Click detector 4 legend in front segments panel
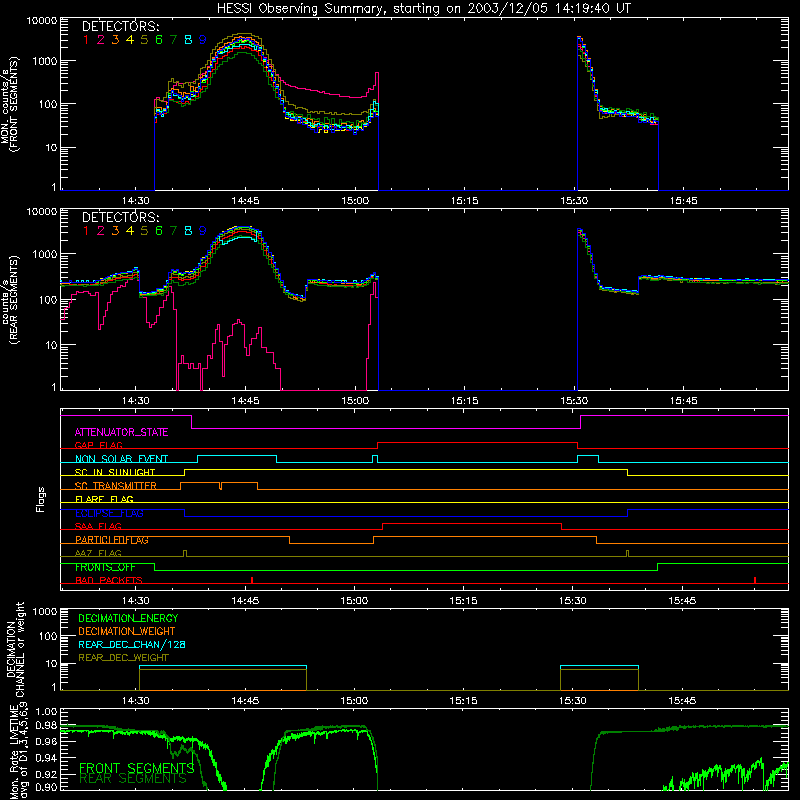 (130, 40)
